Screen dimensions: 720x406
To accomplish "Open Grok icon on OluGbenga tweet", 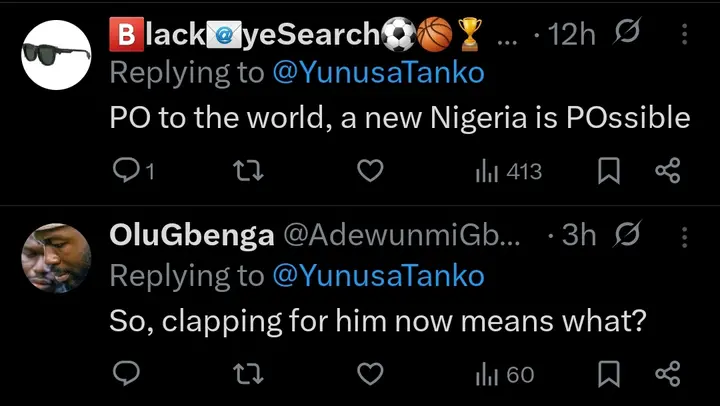I will pos(629,236).
